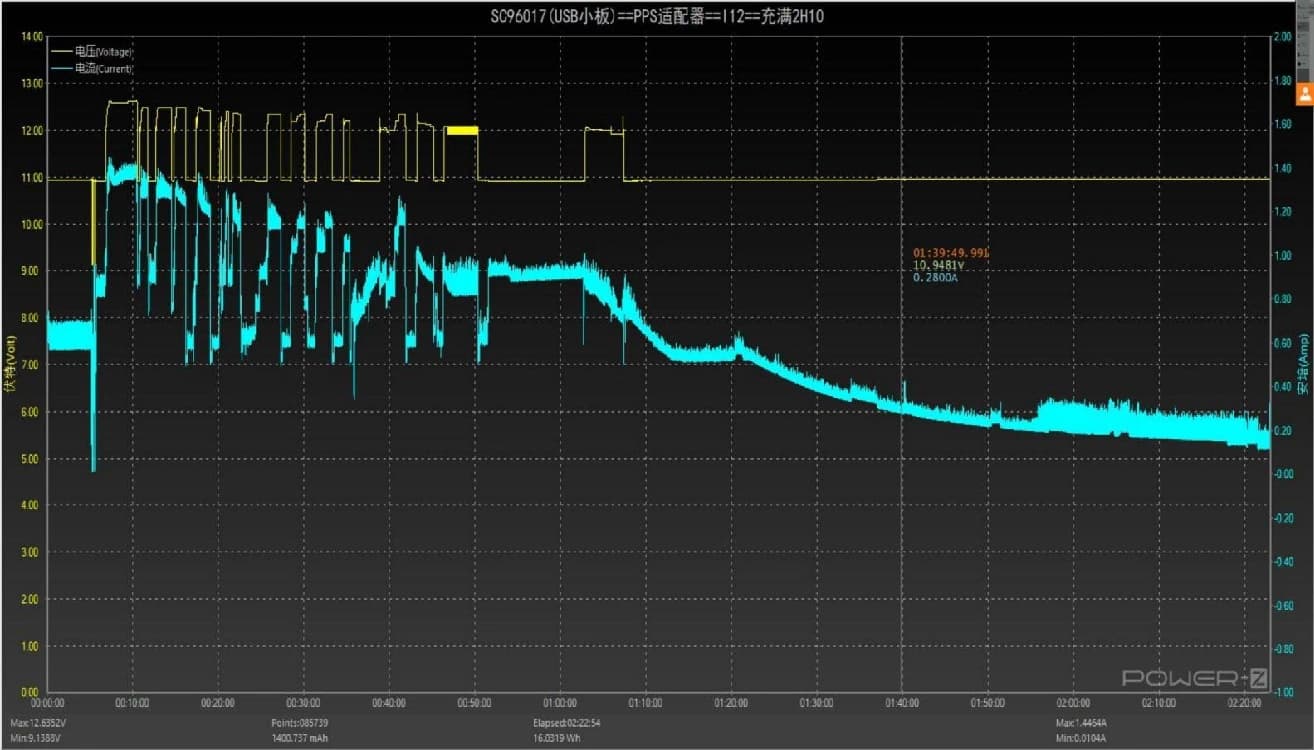Click the 11.00 voltage axis tick
The width and height of the screenshot is (1314, 750).
32,178
